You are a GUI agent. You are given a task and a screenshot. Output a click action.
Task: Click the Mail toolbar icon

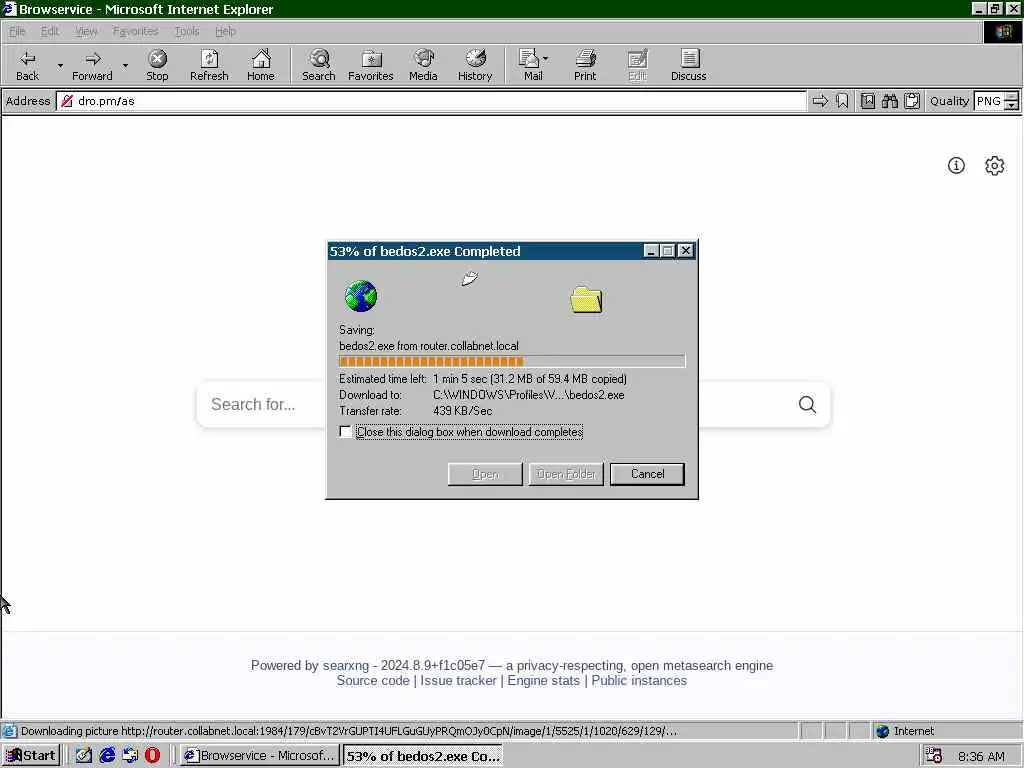[x=530, y=65]
